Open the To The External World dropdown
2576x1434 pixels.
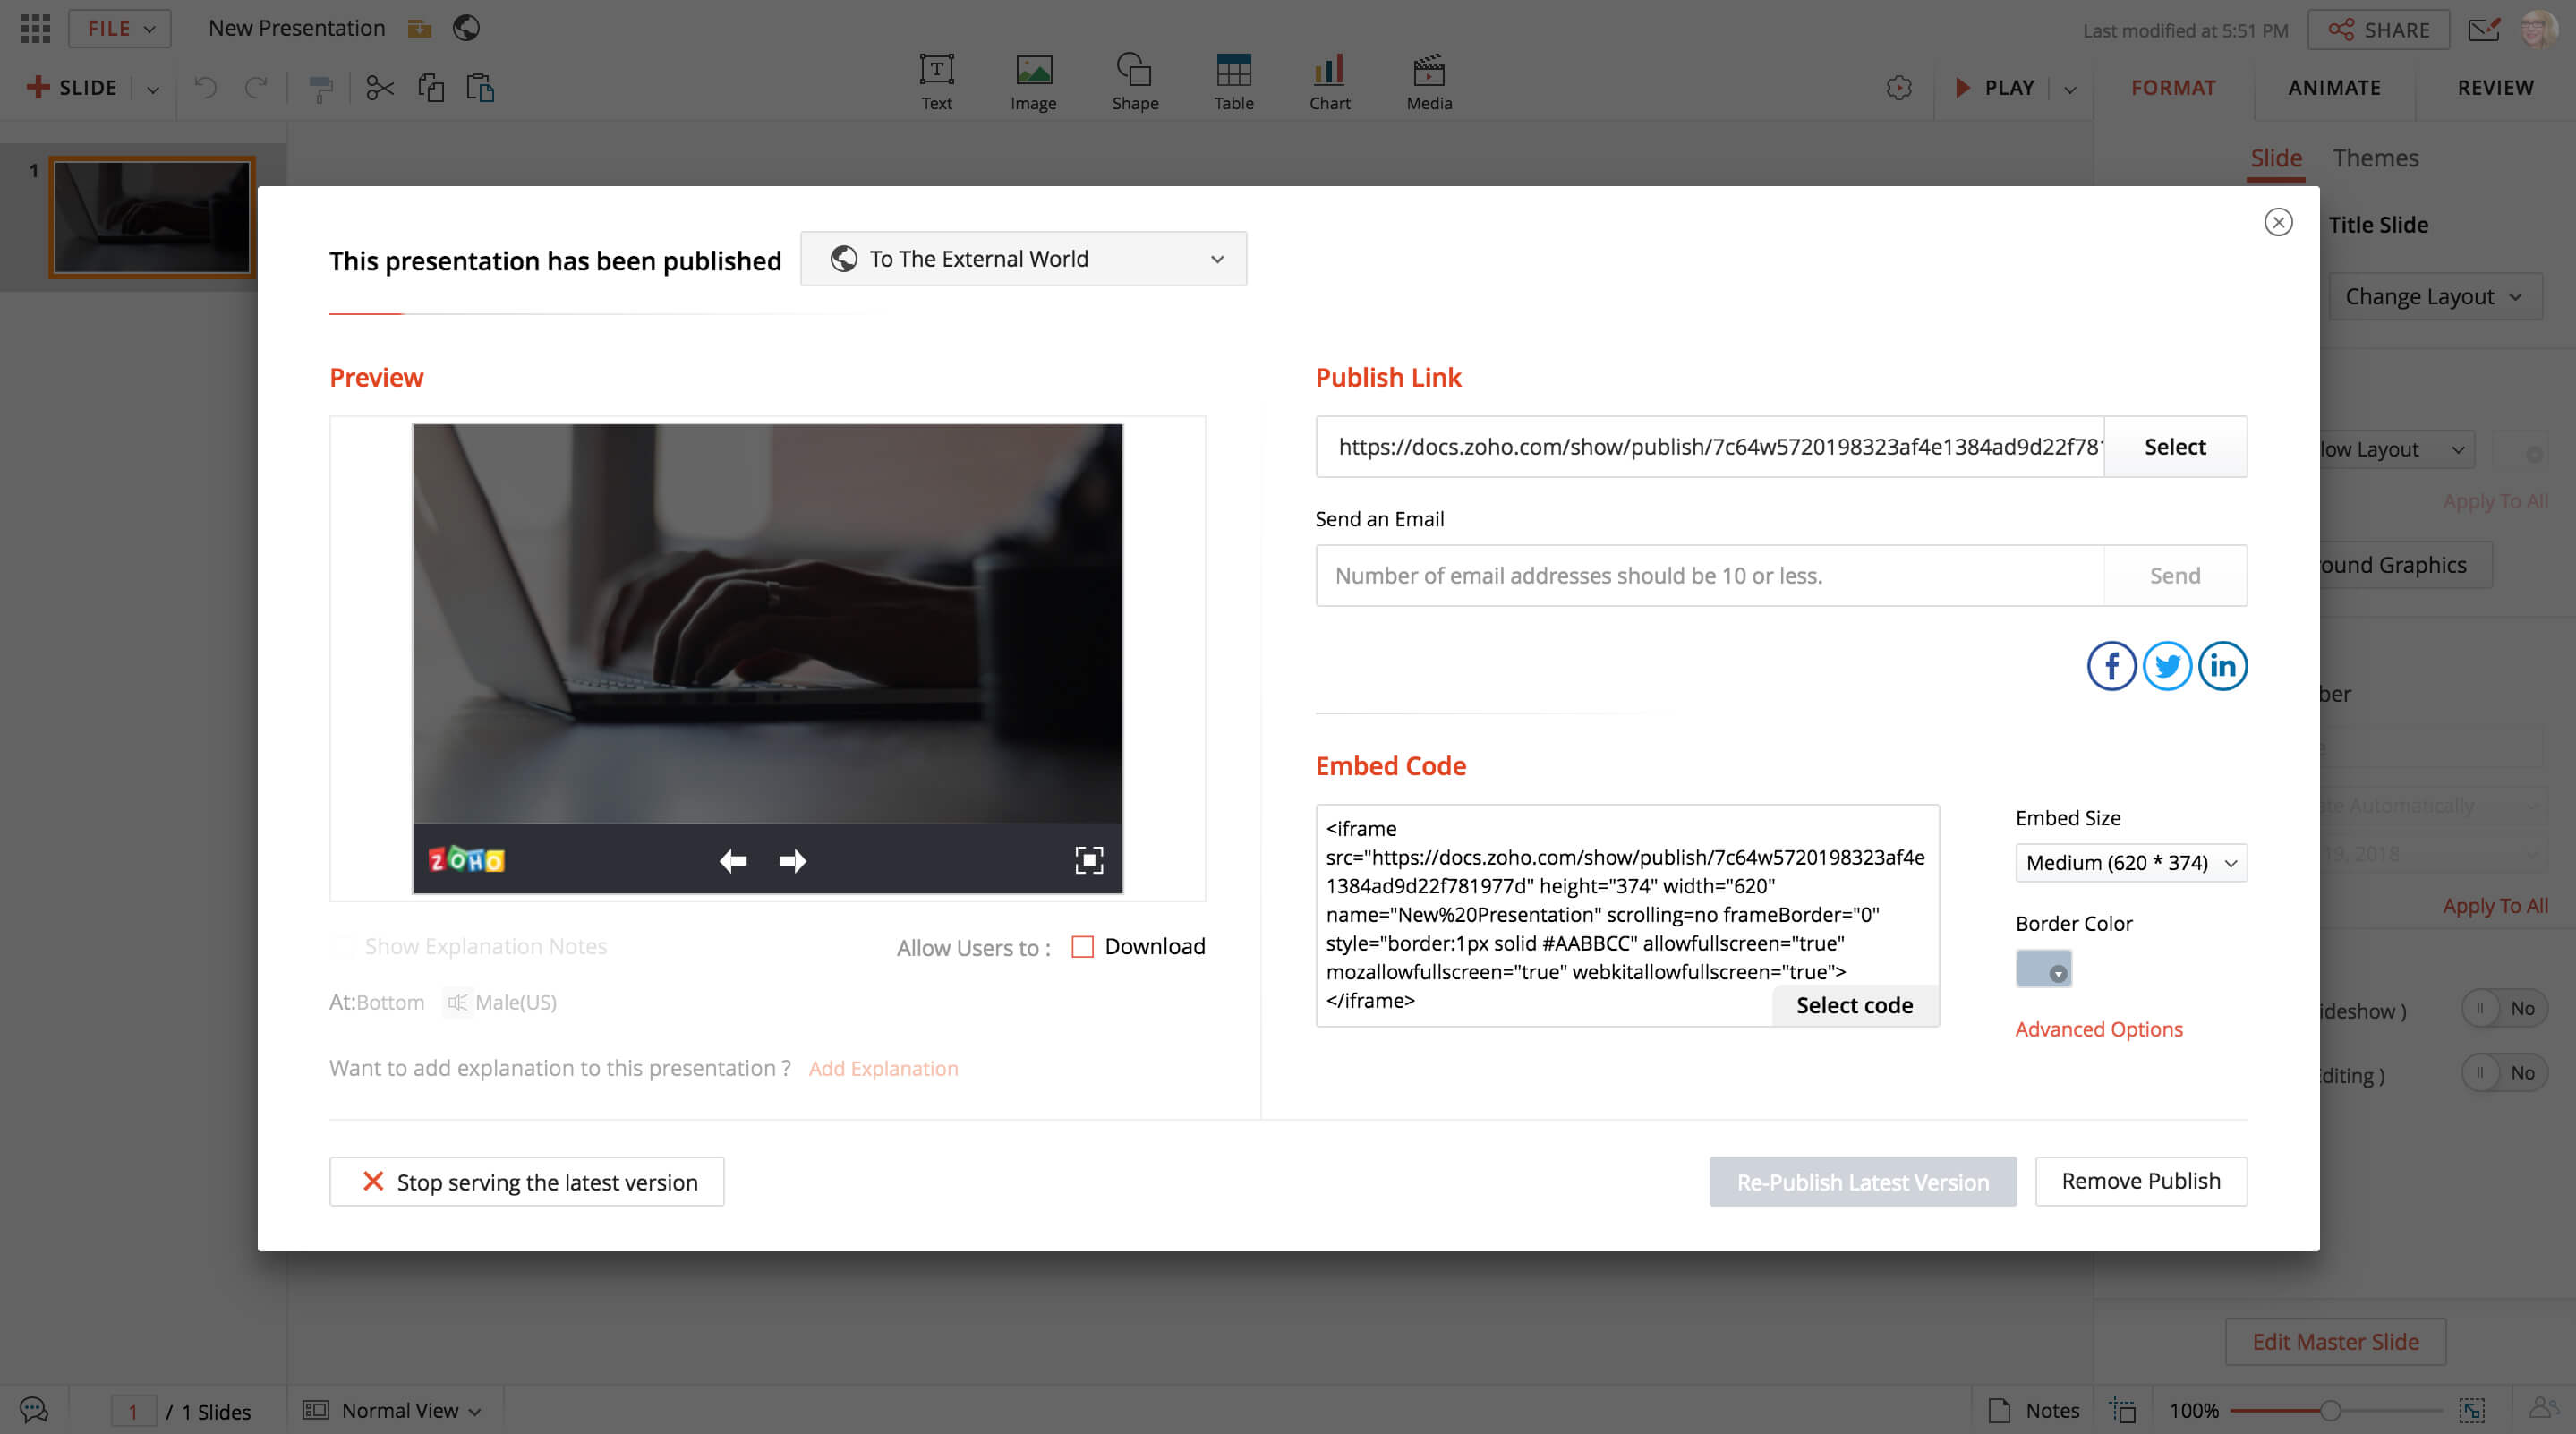coord(1023,259)
